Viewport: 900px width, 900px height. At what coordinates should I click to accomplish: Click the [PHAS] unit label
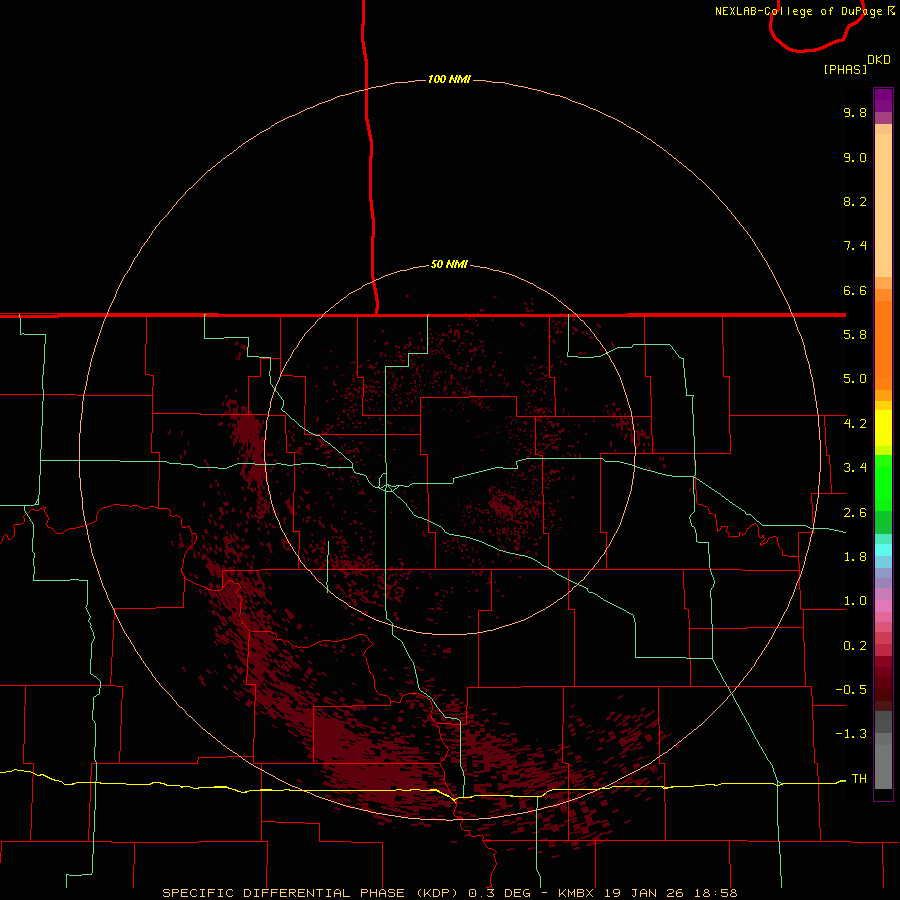tap(845, 69)
